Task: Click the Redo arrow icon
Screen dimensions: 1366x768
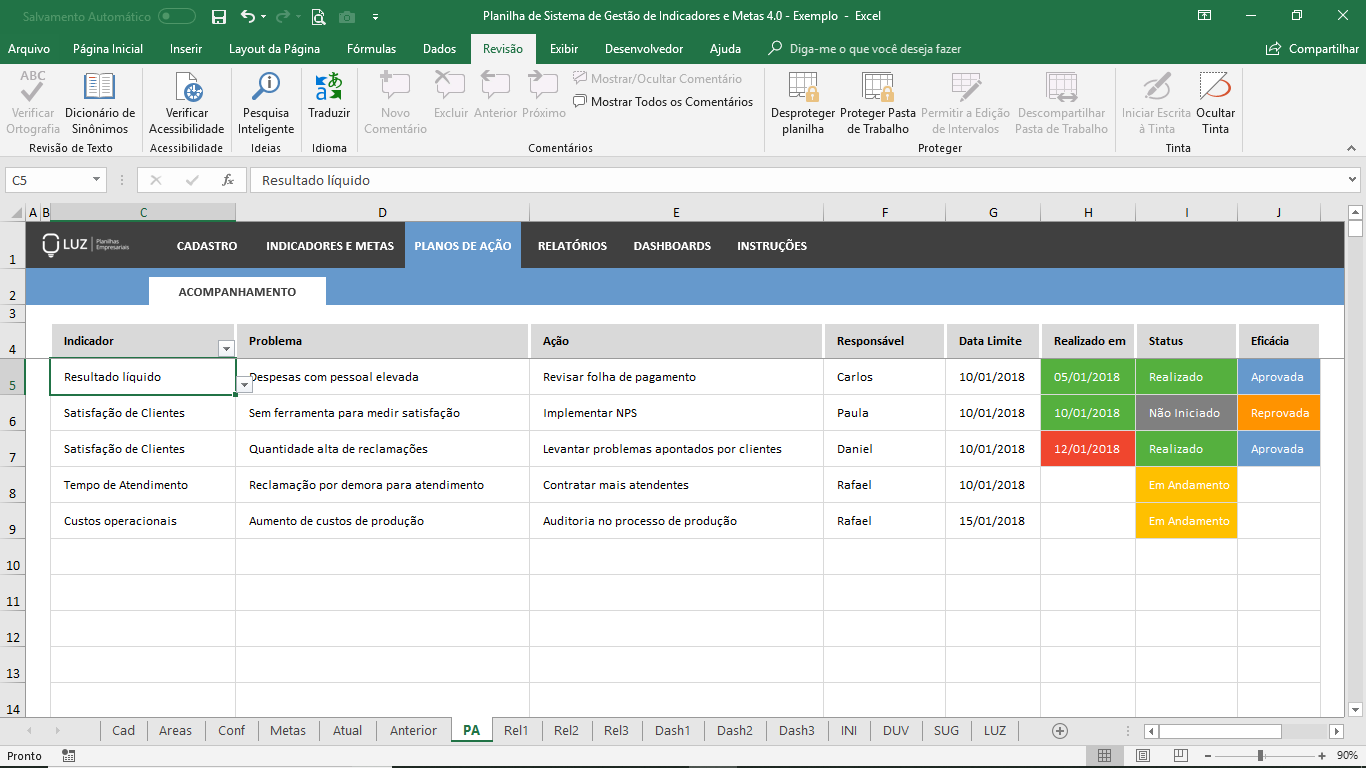Action: [x=283, y=16]
